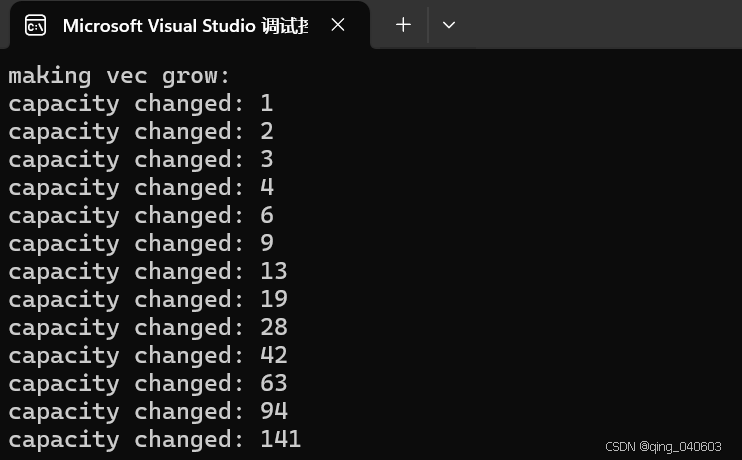Close the Microsoft Visual Studio console tab
Viewport: 742px width, 460px height.
338,25
